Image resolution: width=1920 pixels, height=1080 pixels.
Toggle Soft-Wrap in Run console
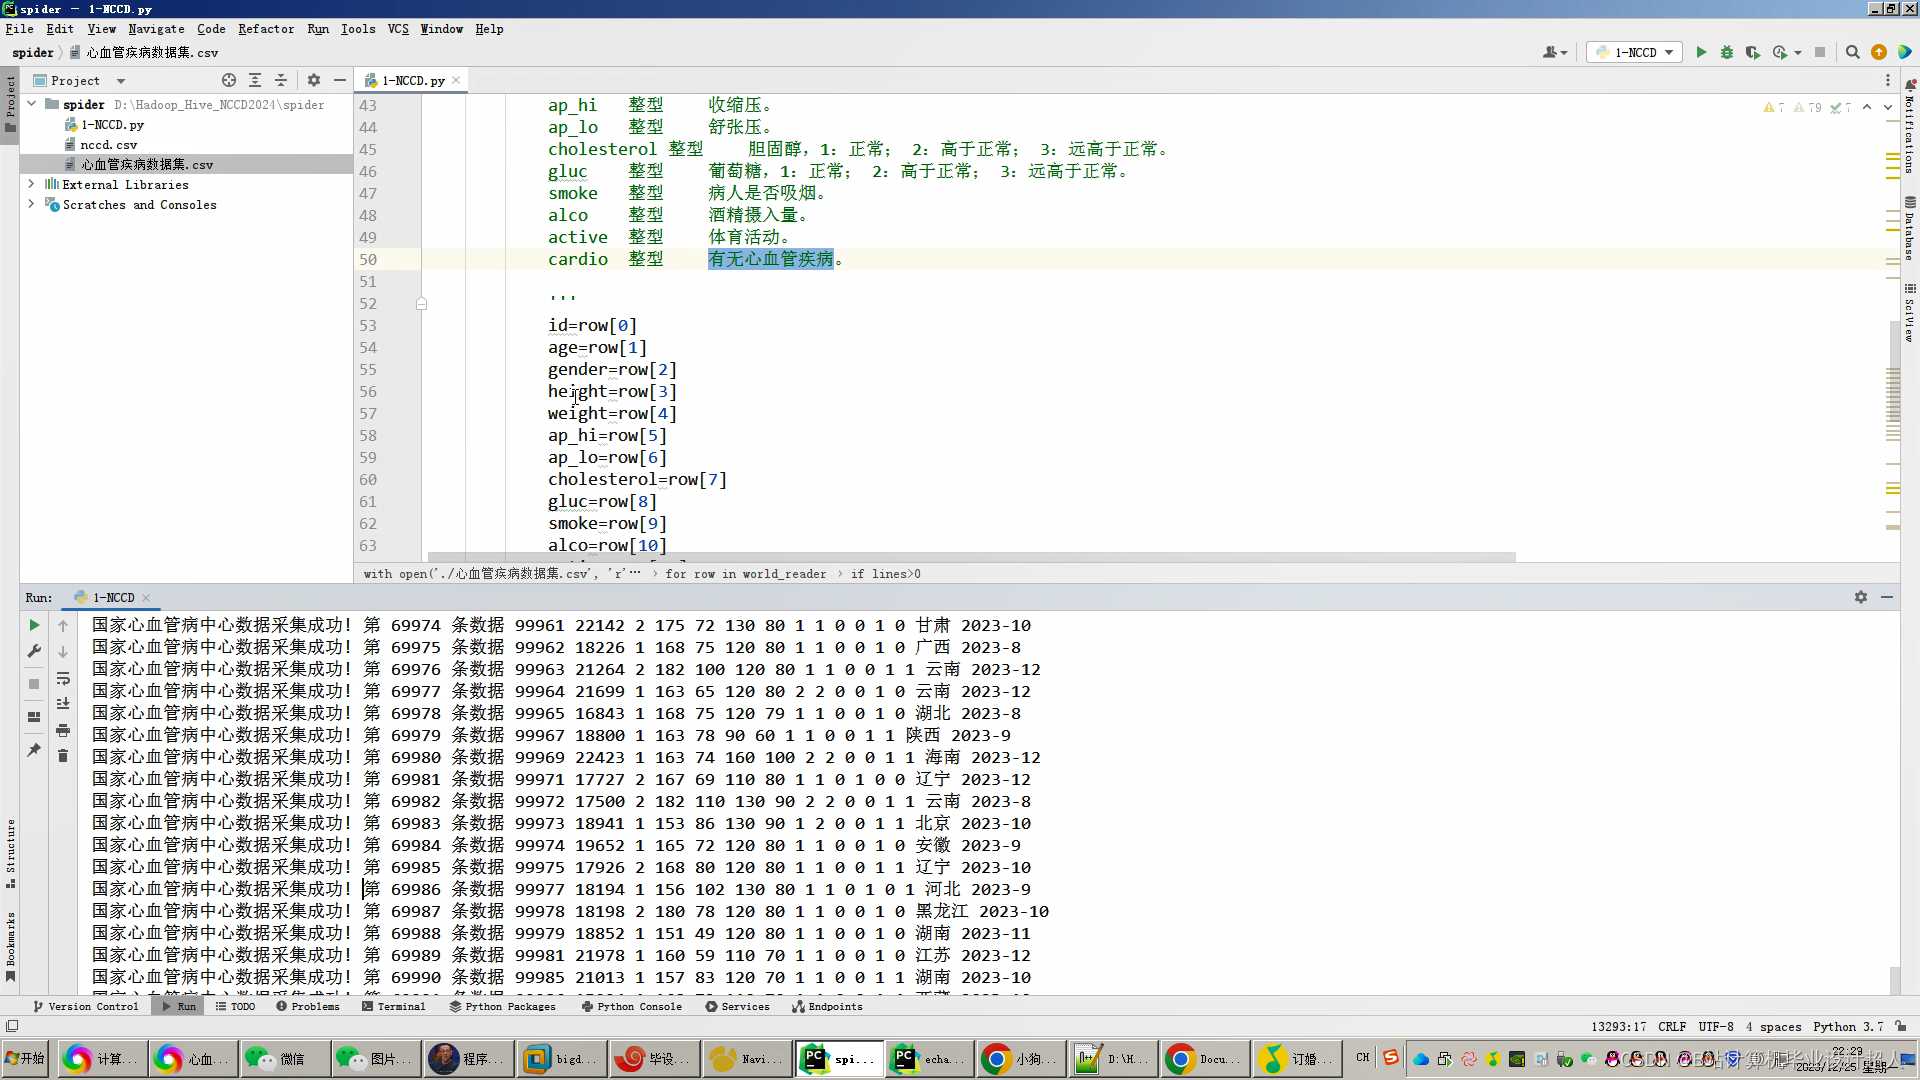coord(63,678)
